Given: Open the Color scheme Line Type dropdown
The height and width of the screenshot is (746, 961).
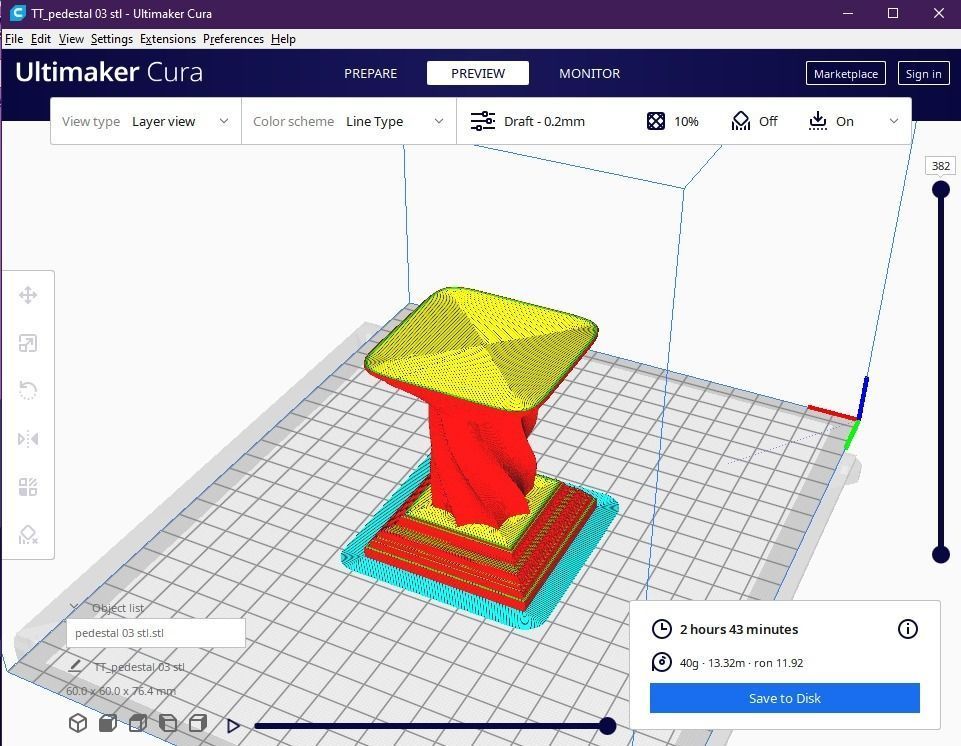Looking at the screenshot, I should pos(349,121).
